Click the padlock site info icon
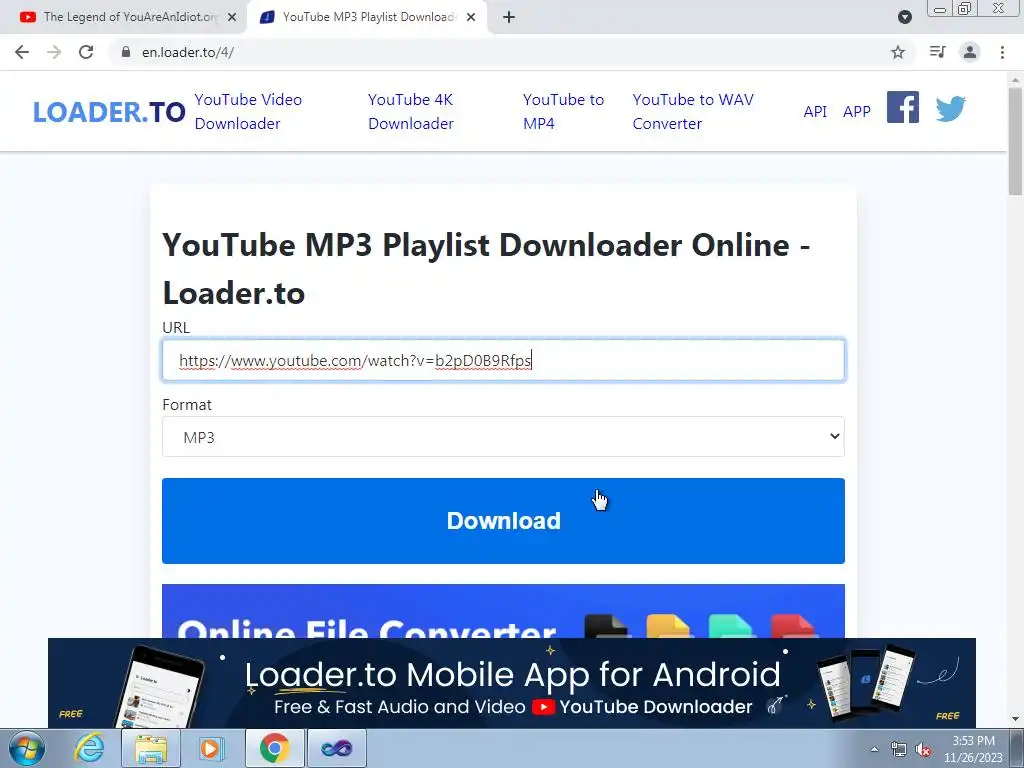The width and height of the screenshot is (1024, 768). tap(126, 52)
